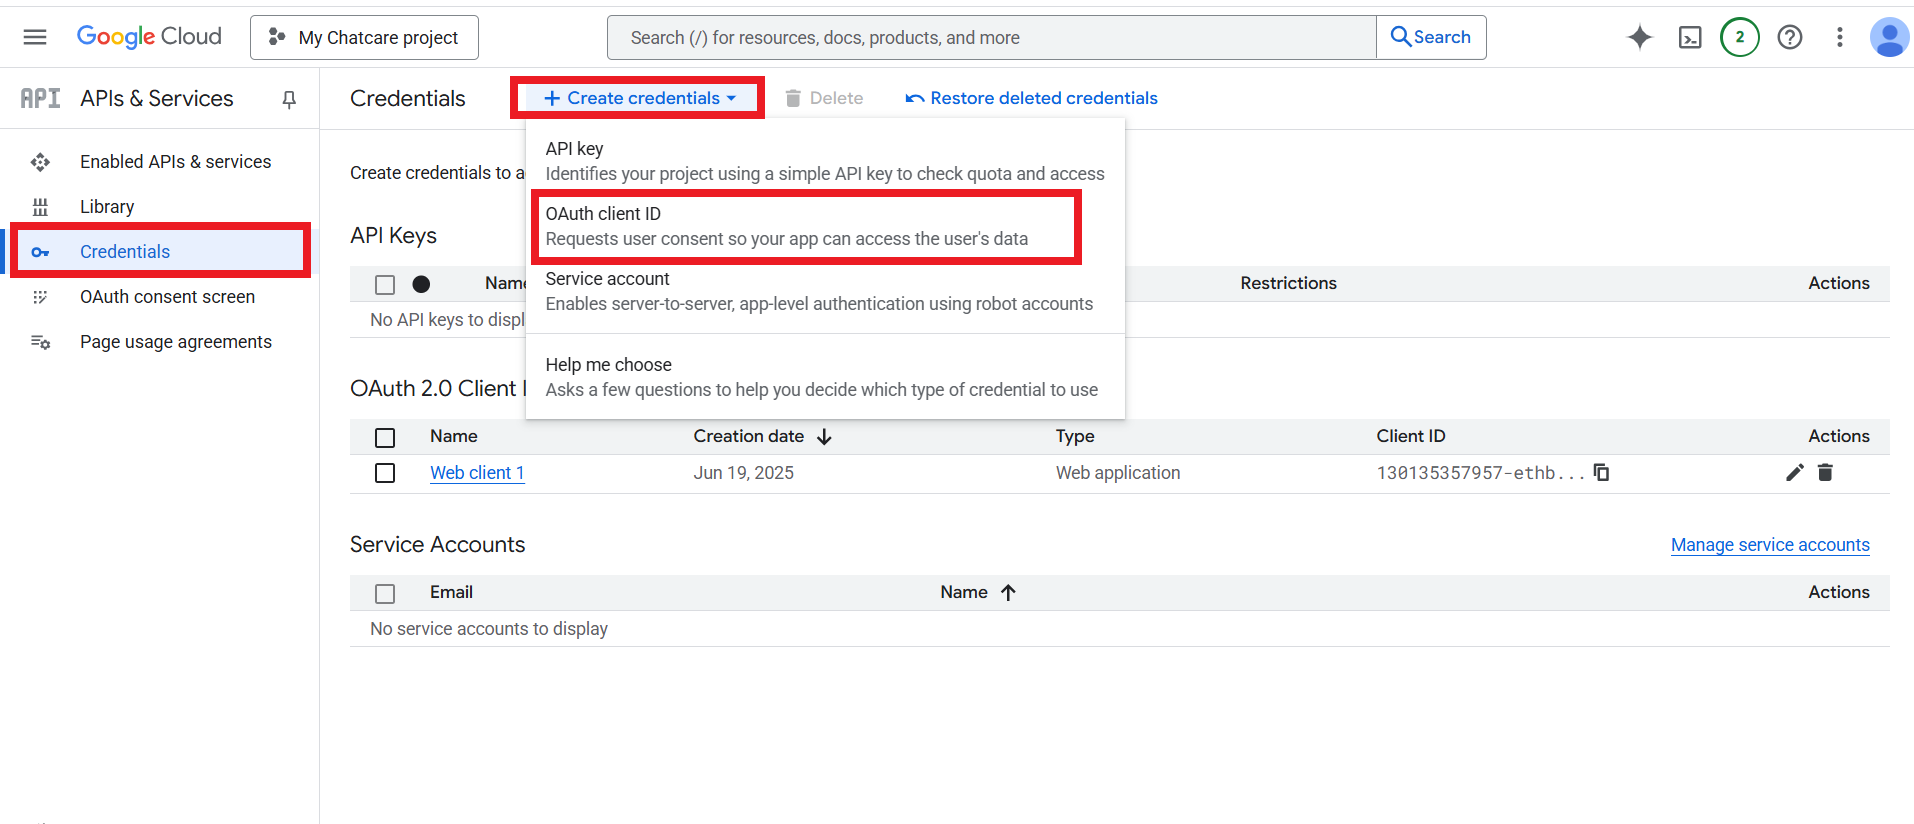Click the OAuth clients Name column header

click(x=453, y=436)
